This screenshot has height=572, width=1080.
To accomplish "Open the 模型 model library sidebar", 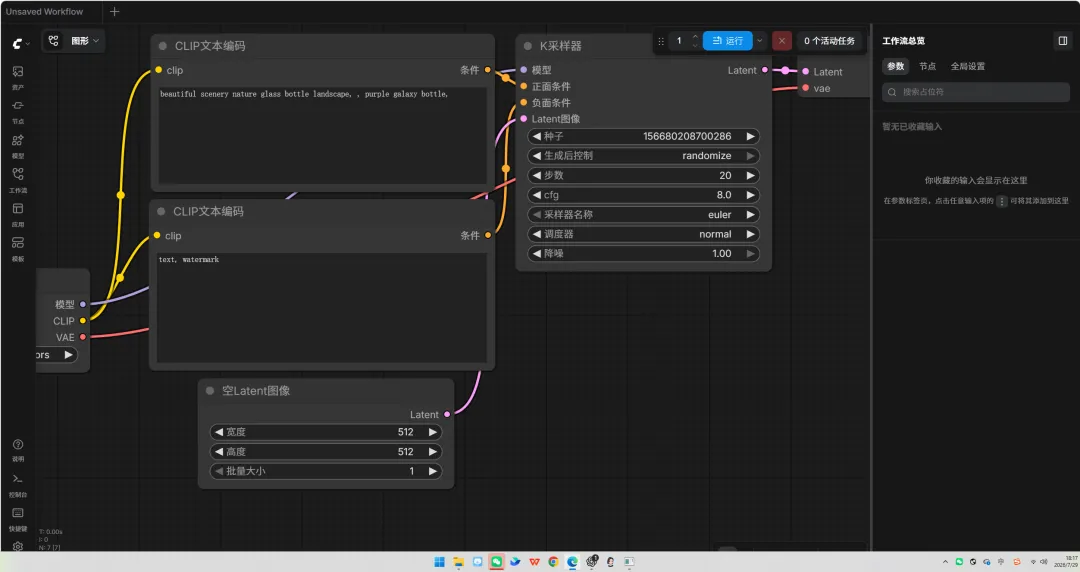I will (18, 145).
